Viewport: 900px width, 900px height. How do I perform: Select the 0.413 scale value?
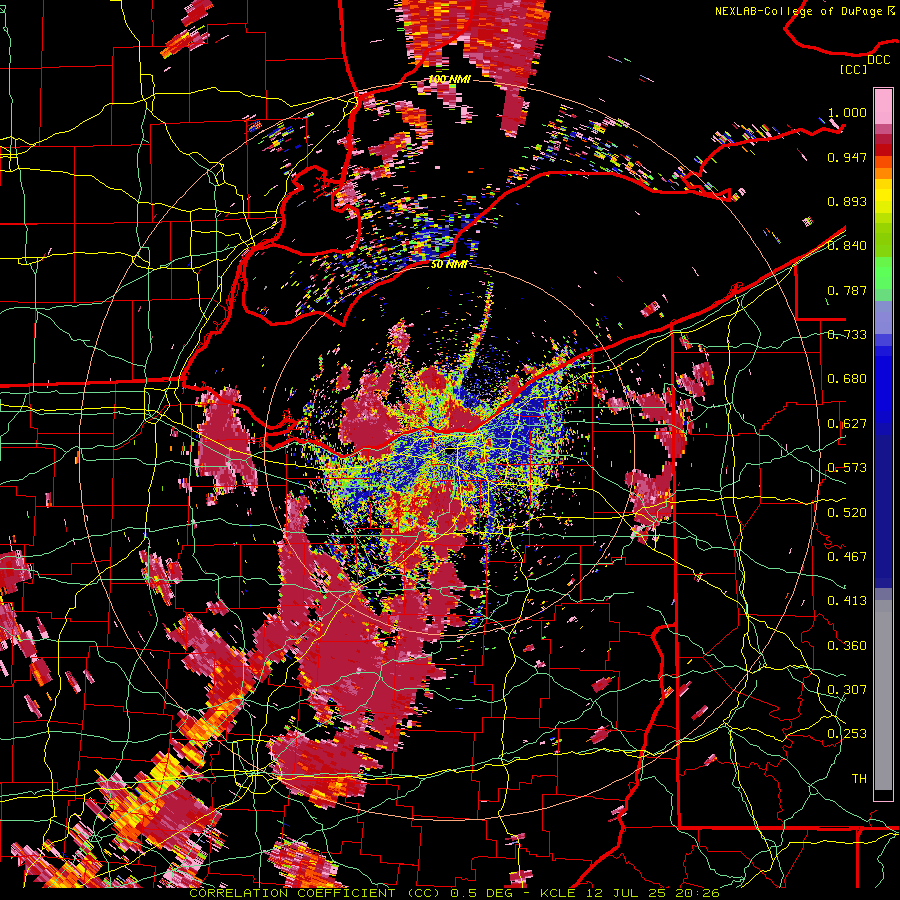(847, 601)
